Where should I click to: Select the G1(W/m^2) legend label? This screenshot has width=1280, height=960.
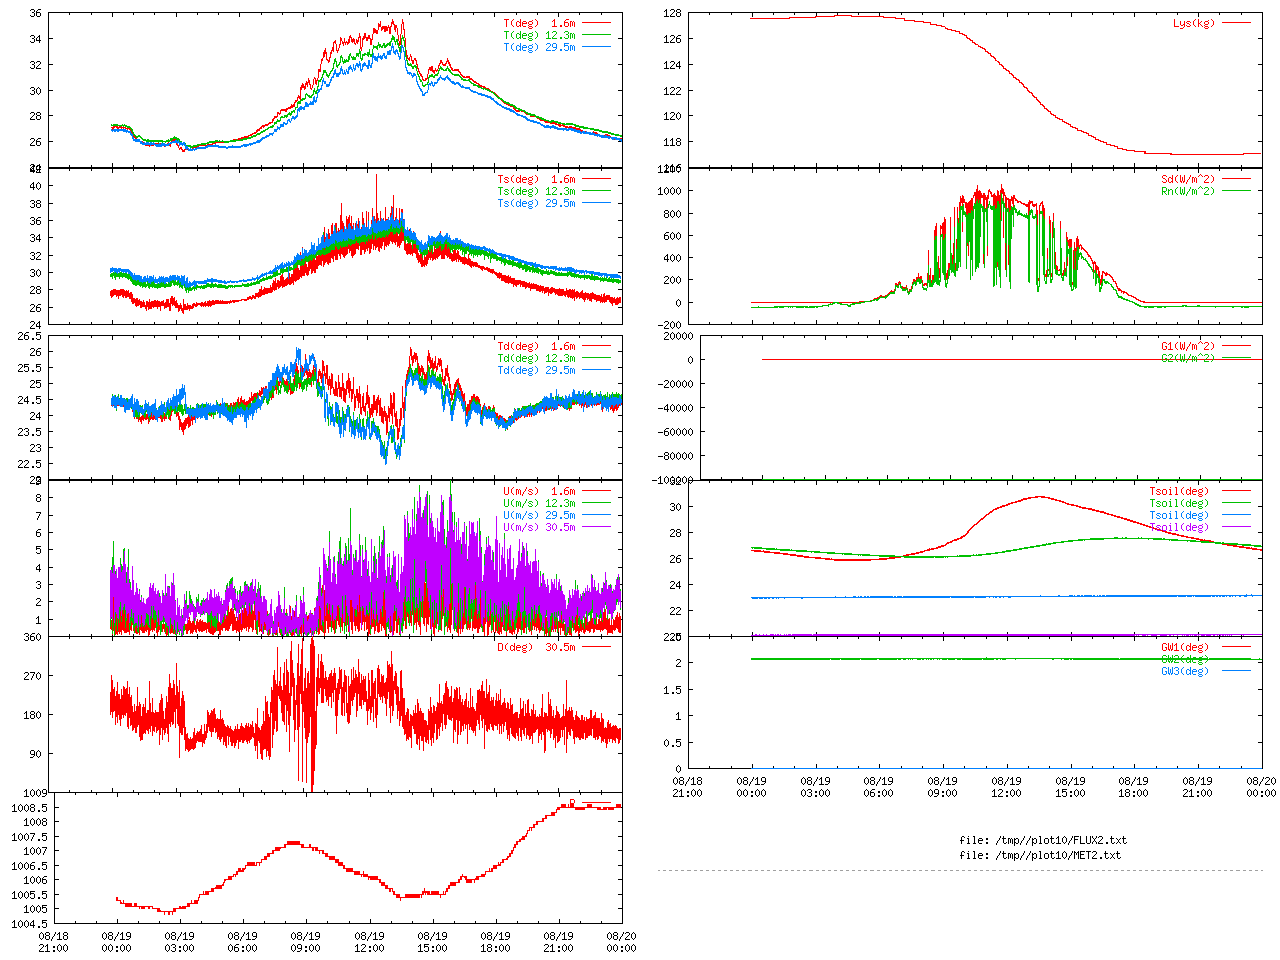click(1187, 347)
